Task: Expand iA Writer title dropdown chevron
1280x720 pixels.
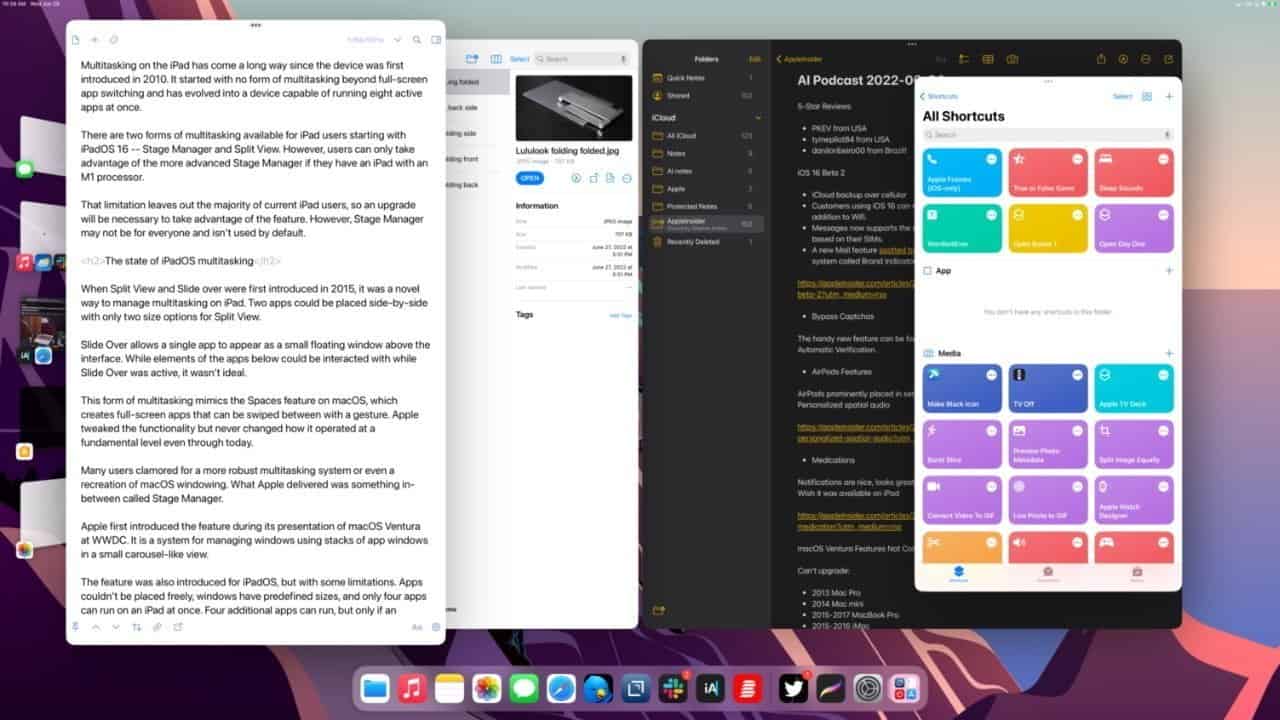Action: click(397, 40)
